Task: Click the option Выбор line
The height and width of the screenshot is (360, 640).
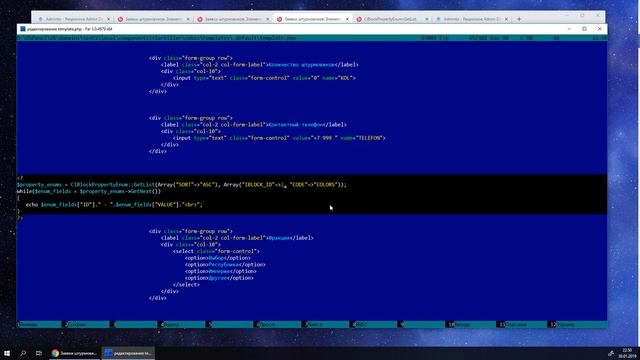Action: 218,258
